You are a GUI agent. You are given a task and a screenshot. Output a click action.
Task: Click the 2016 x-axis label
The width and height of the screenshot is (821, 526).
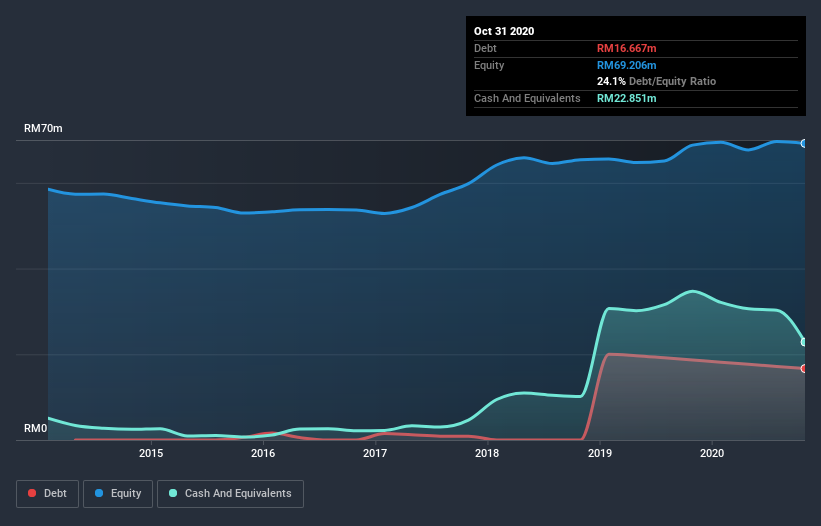coord(263,453)
